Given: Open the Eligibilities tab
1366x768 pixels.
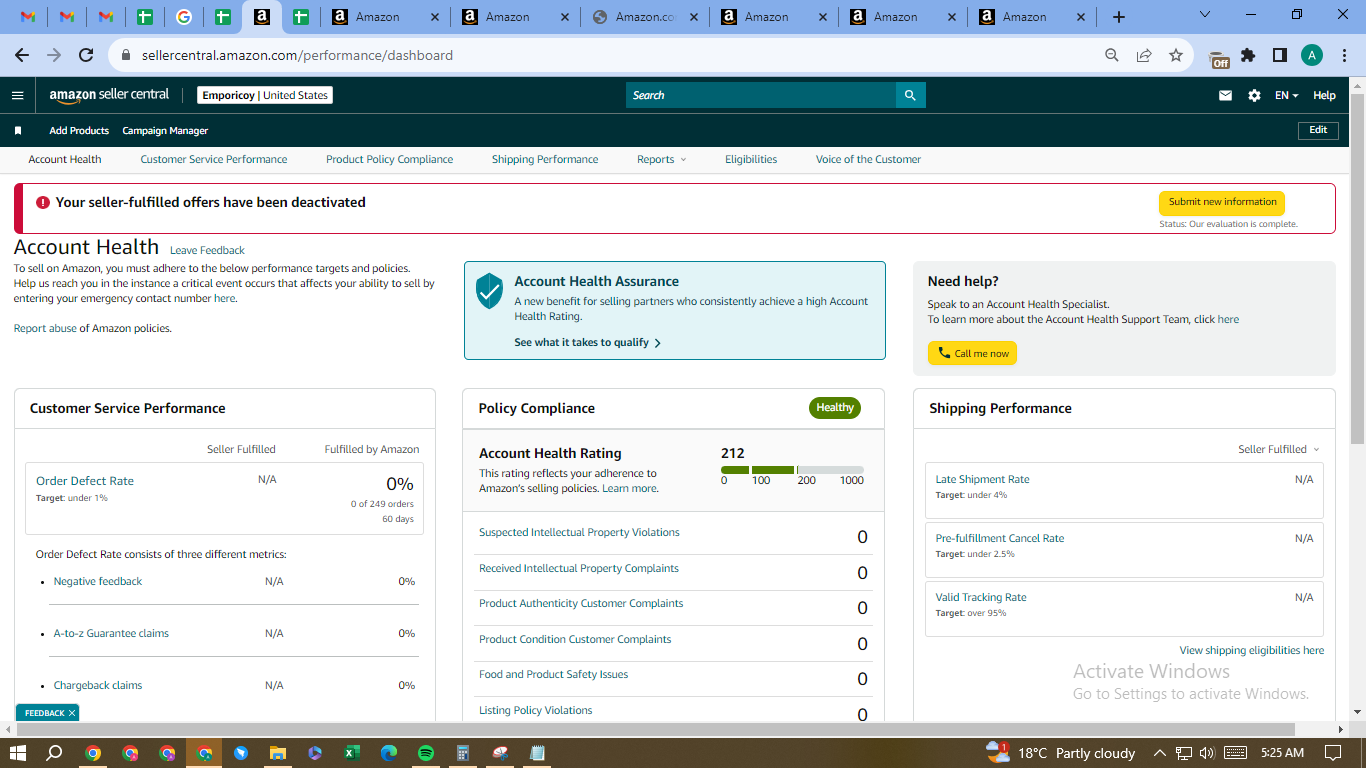Looking at the screenshot, I should tap(751, 159).
